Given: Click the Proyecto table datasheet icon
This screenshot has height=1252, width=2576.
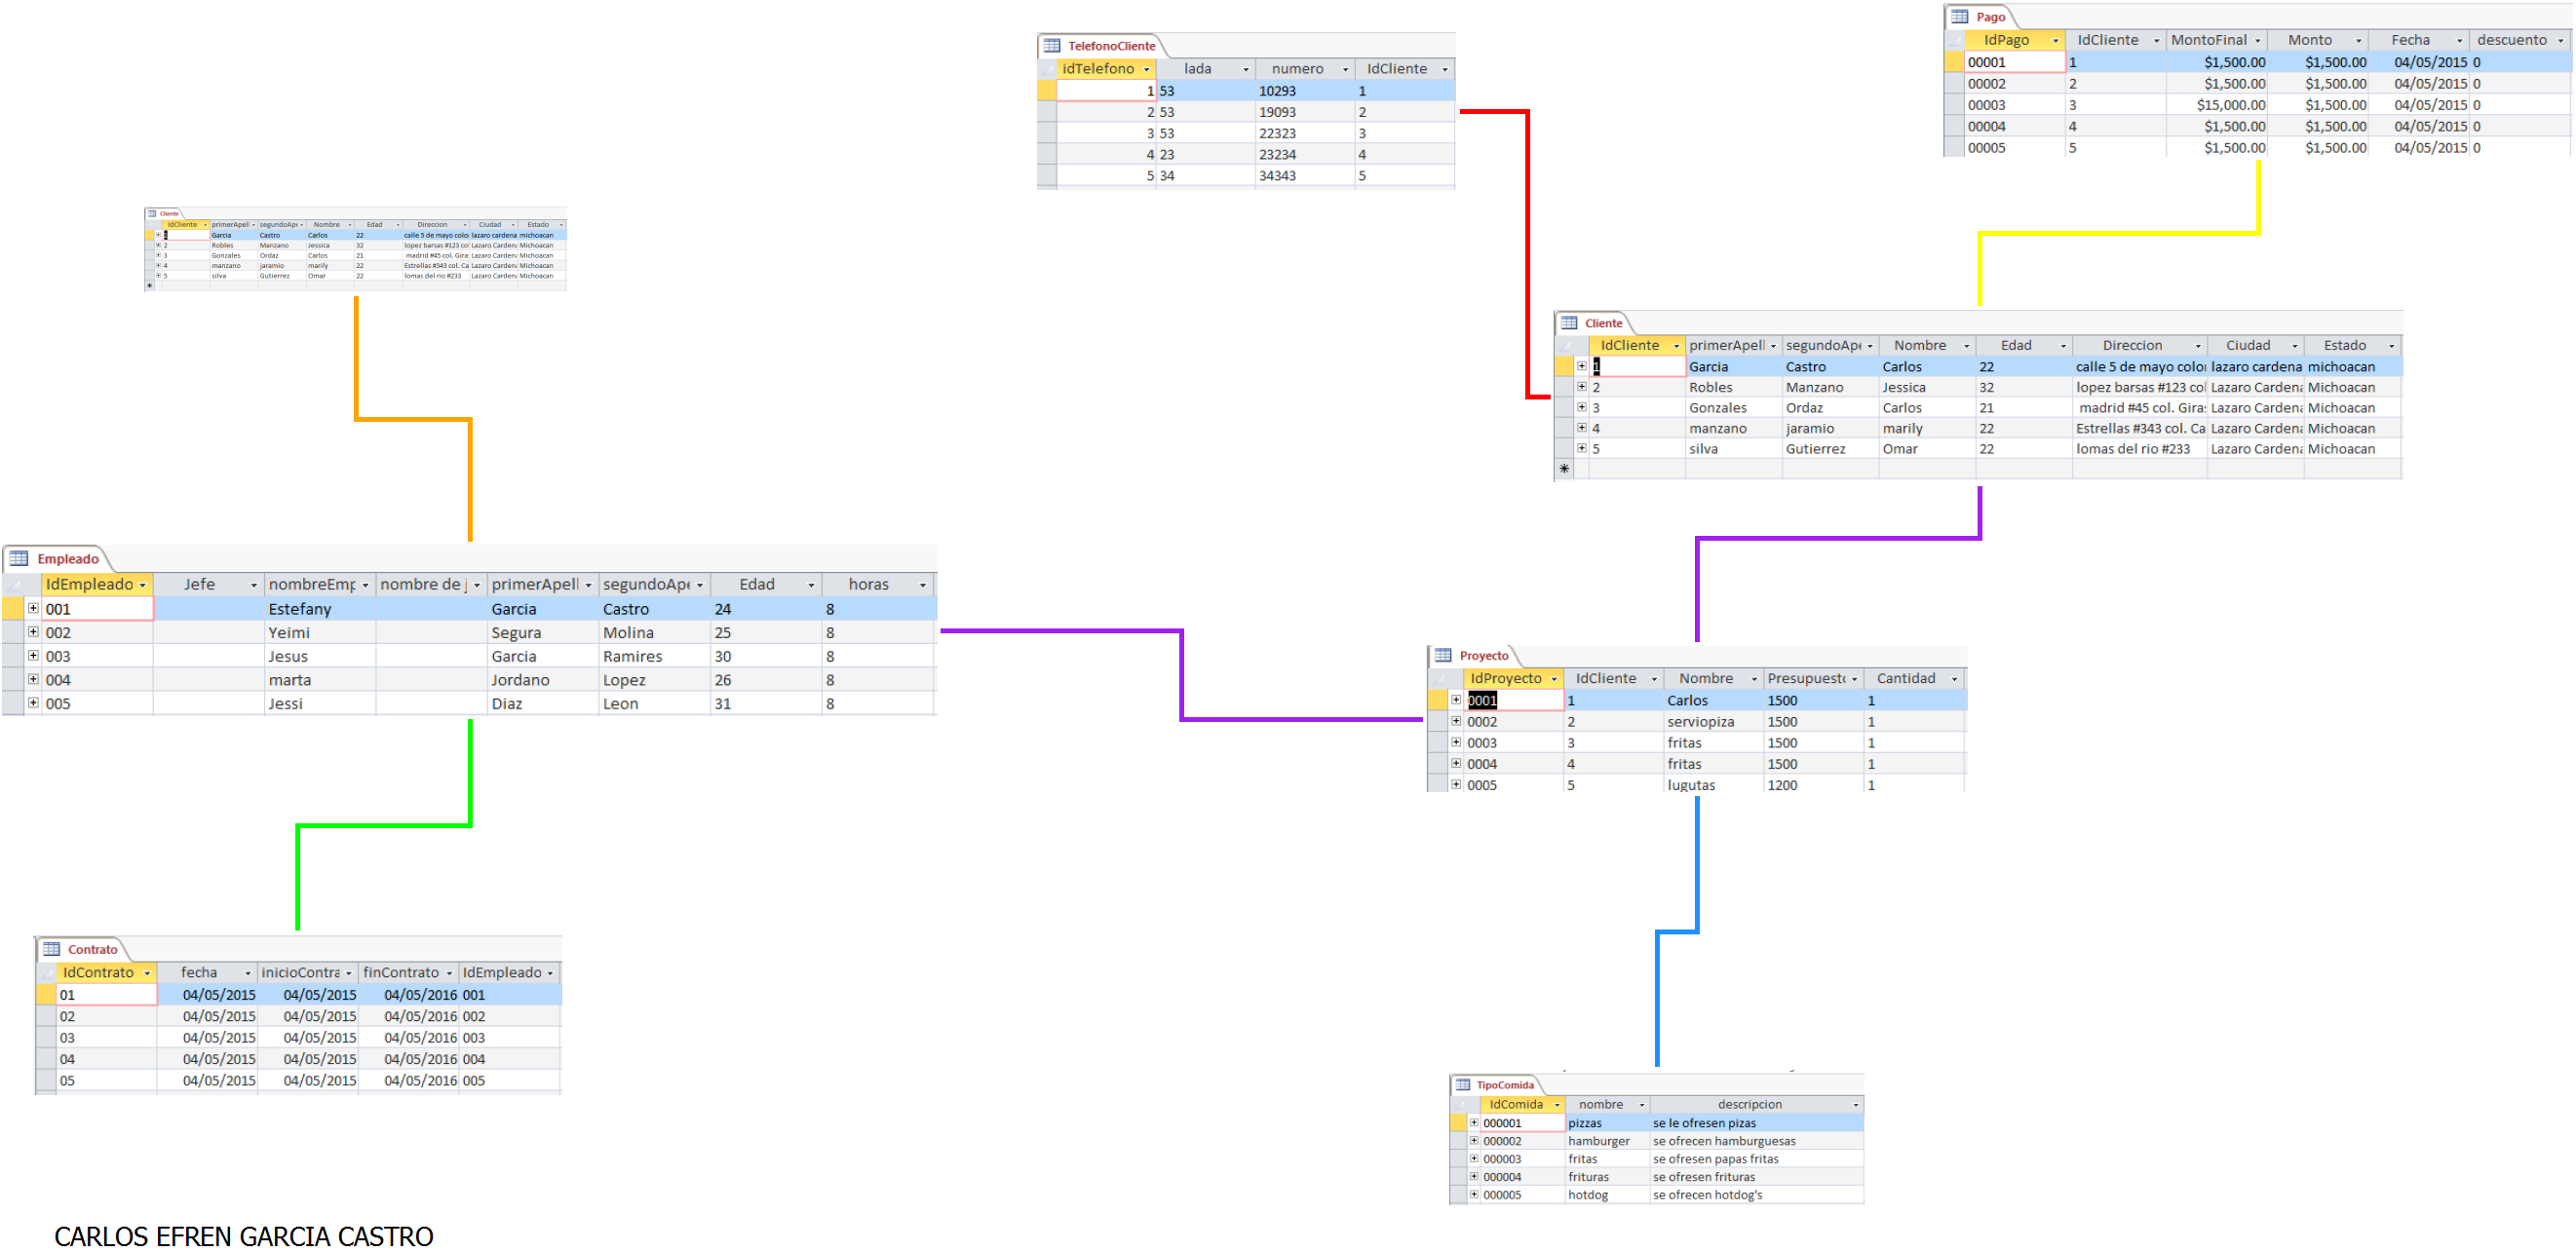Looking at the screenshot, I should point(1443,655).
